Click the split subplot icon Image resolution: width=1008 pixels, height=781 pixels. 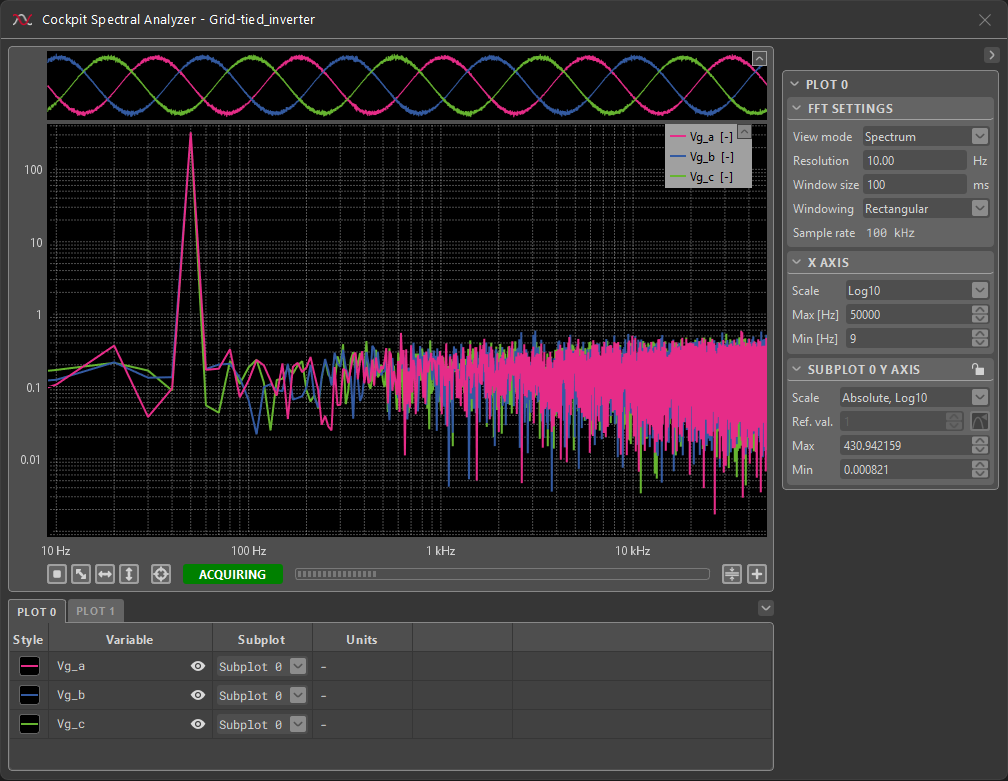point(732,574)
